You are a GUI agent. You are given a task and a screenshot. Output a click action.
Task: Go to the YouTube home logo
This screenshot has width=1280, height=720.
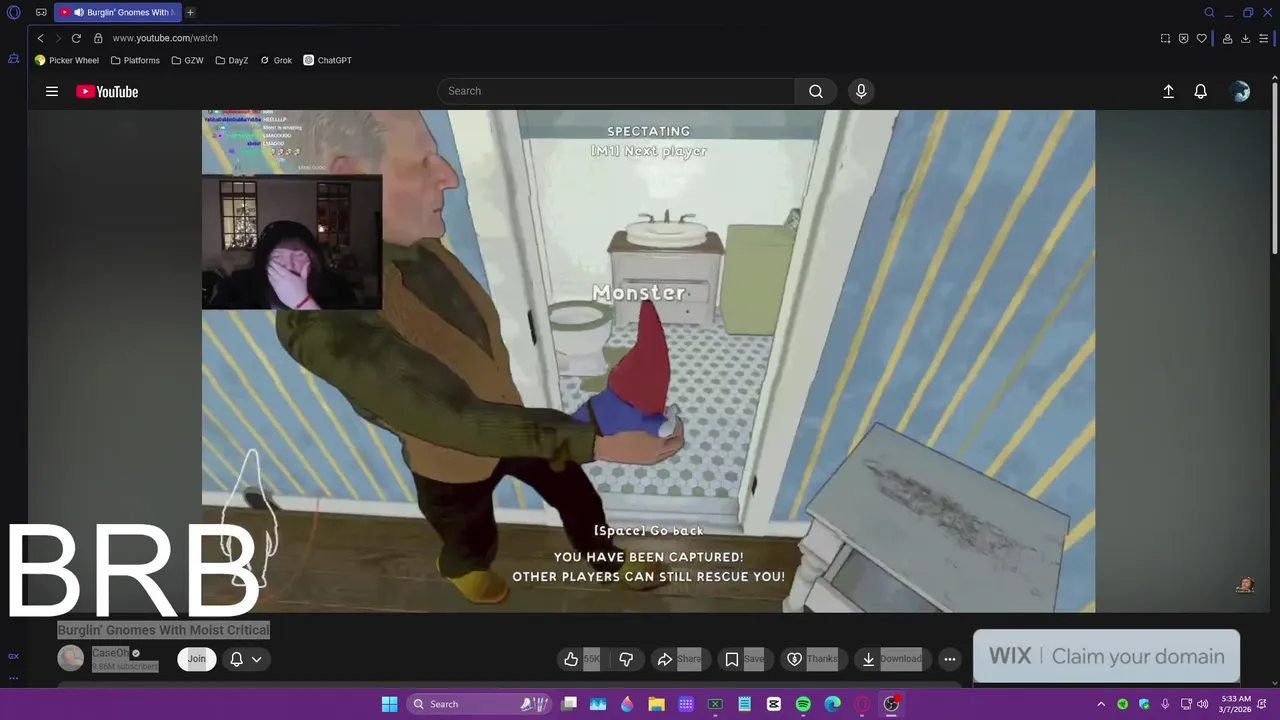point(107,91)
